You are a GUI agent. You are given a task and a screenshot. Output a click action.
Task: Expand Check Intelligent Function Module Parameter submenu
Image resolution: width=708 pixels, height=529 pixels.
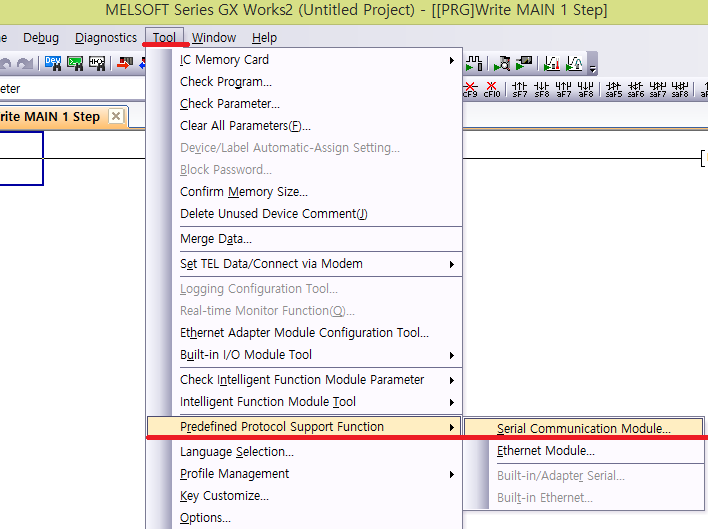click(317, 380)
